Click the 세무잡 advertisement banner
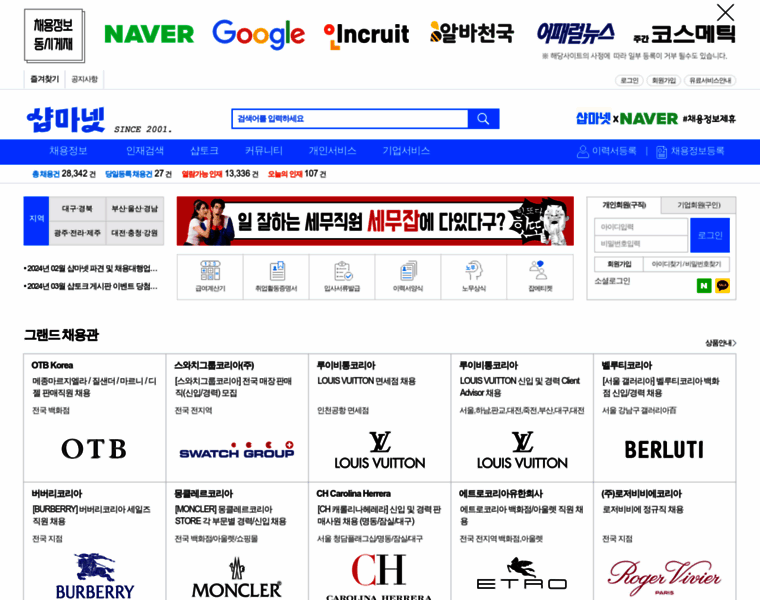This screenshot has height=600, width=760. [375, 221]
